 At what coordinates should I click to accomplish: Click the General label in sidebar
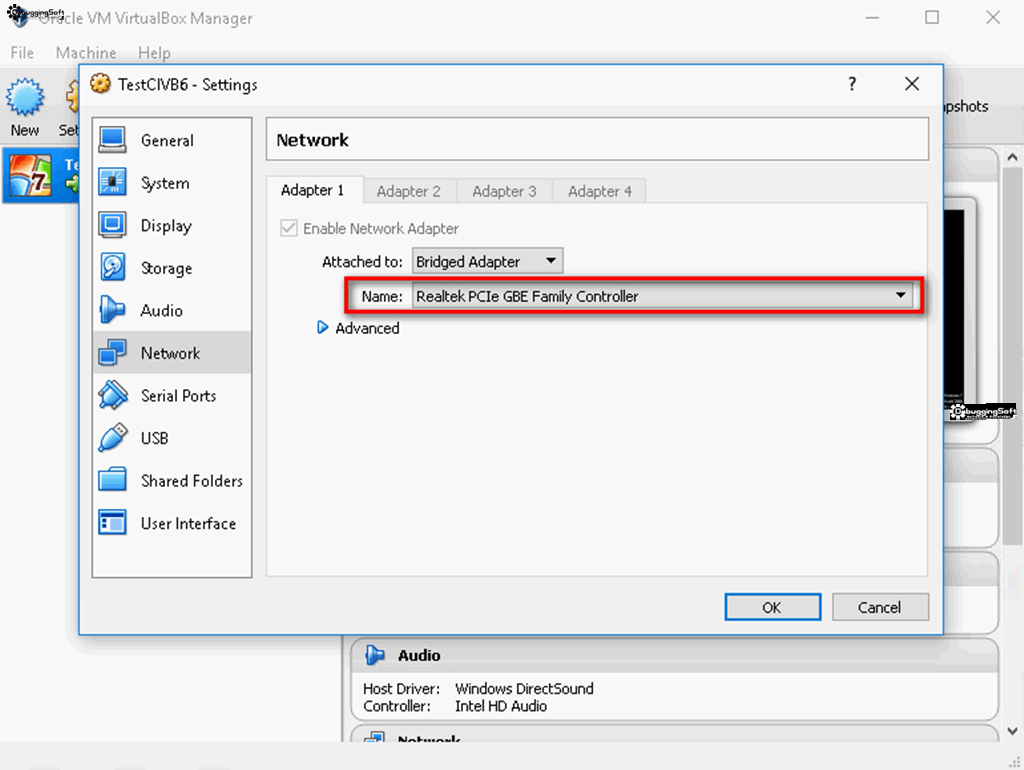[167, 140]
